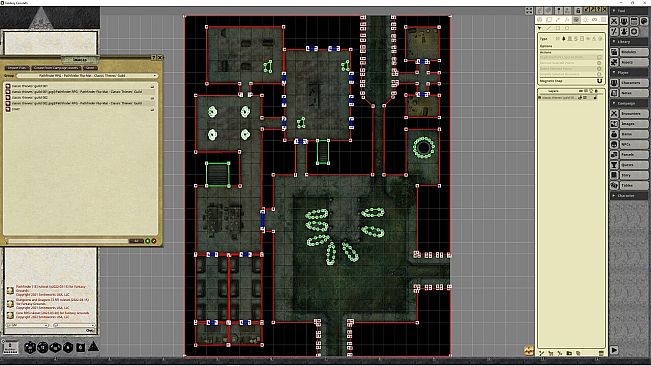Select the wall occluder type icon
Screen dimensions: 651x366
[x=558, y=39]
